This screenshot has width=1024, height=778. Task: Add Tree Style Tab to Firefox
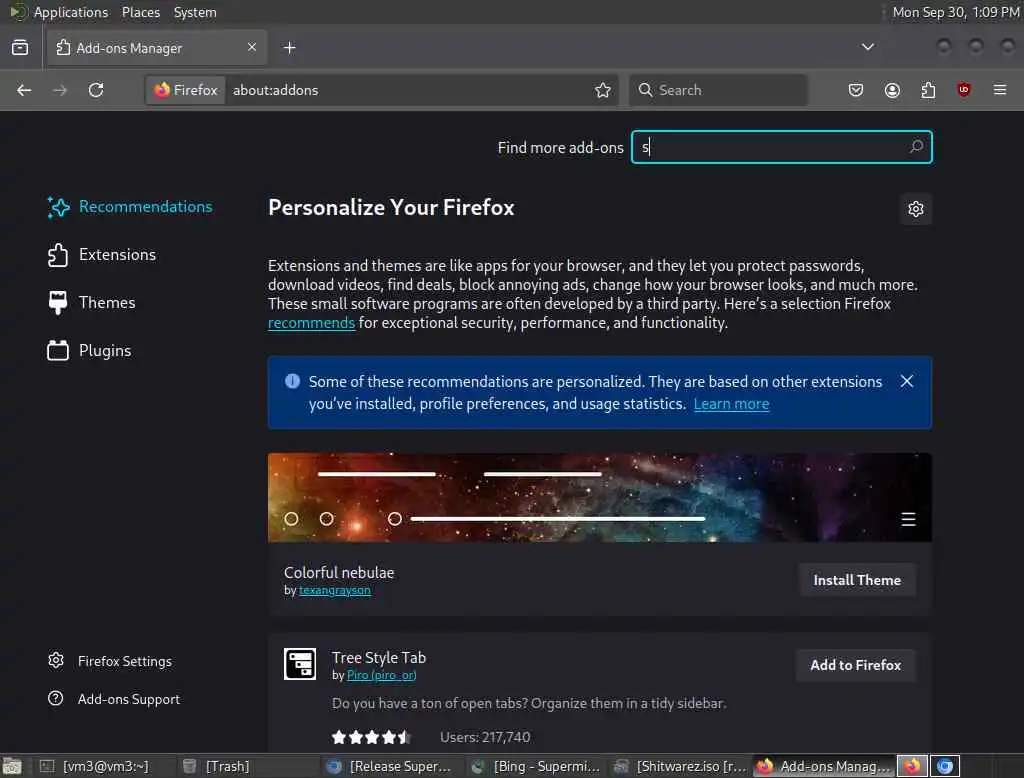[856, 665]
